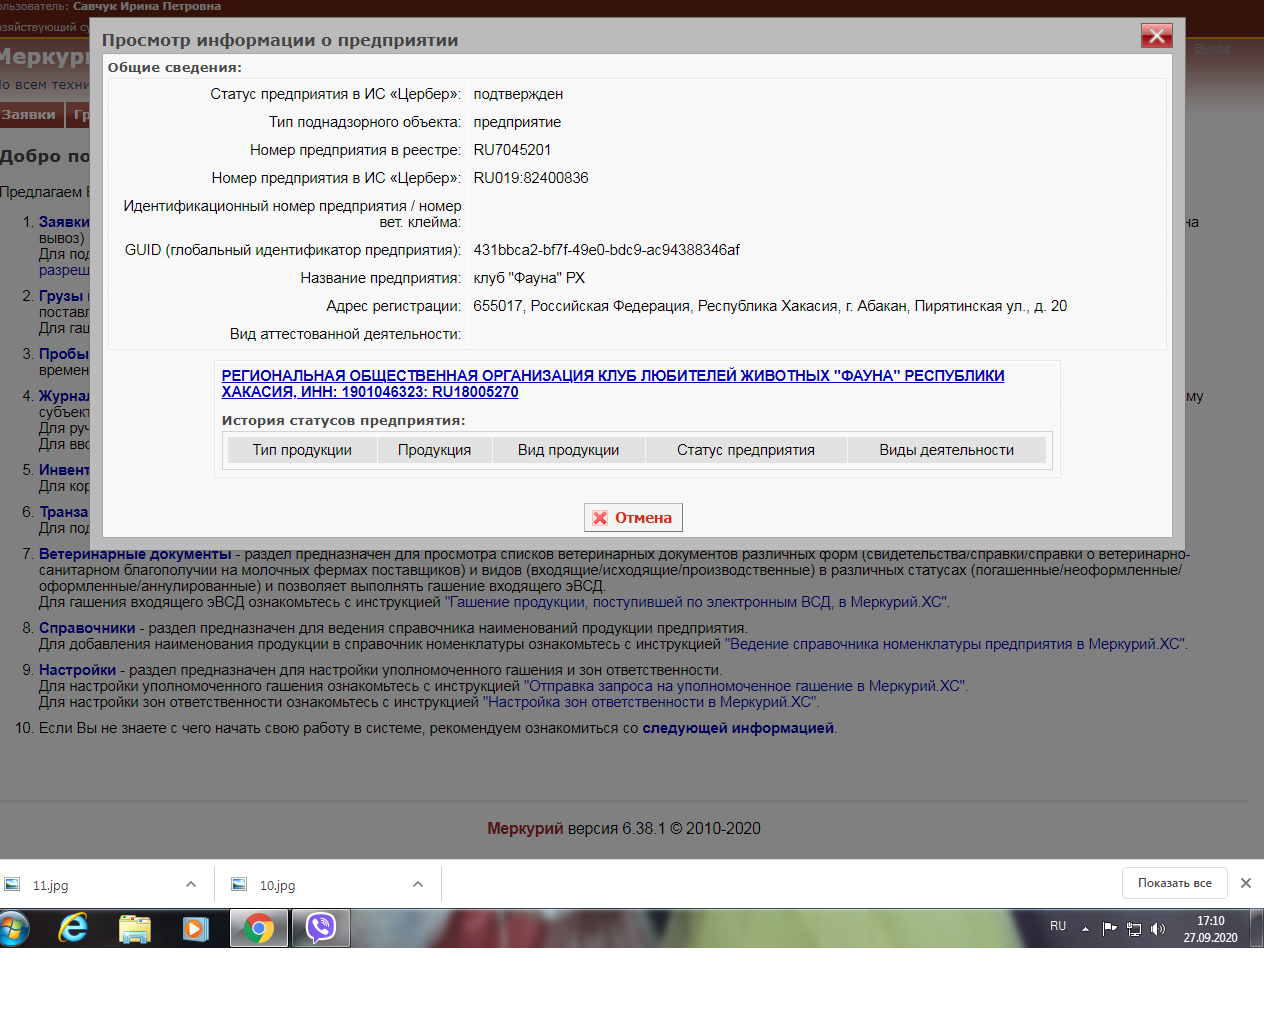
Task: Select Cerberus number RU019:82400836
Action: pos(531,178)
